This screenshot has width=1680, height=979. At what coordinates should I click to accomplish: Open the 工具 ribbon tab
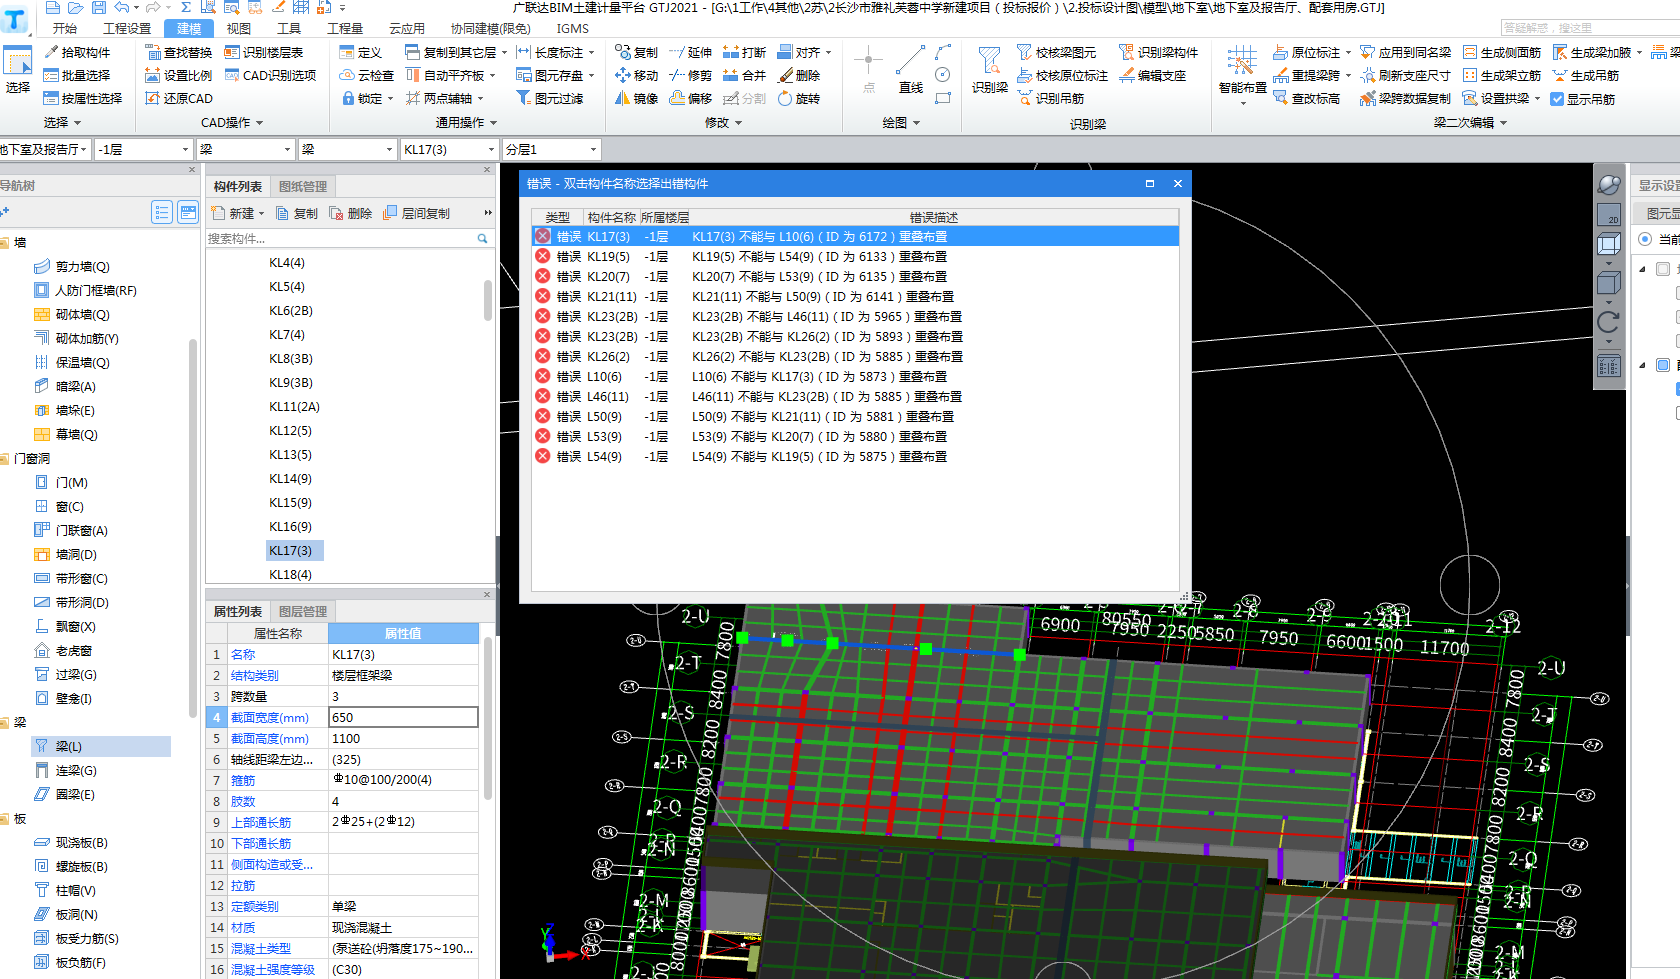tap(289, 28)
